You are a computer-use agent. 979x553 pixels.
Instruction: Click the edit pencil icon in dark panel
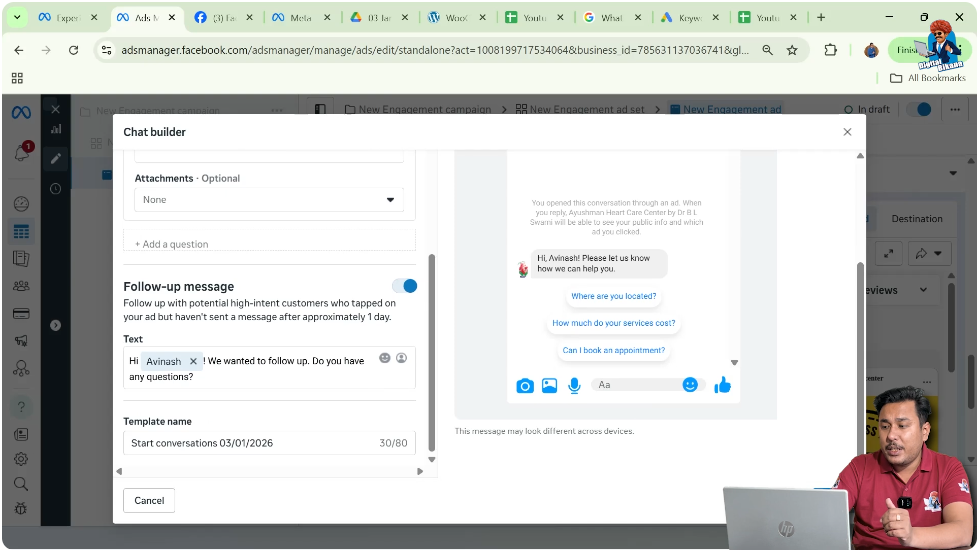[56, 159]
